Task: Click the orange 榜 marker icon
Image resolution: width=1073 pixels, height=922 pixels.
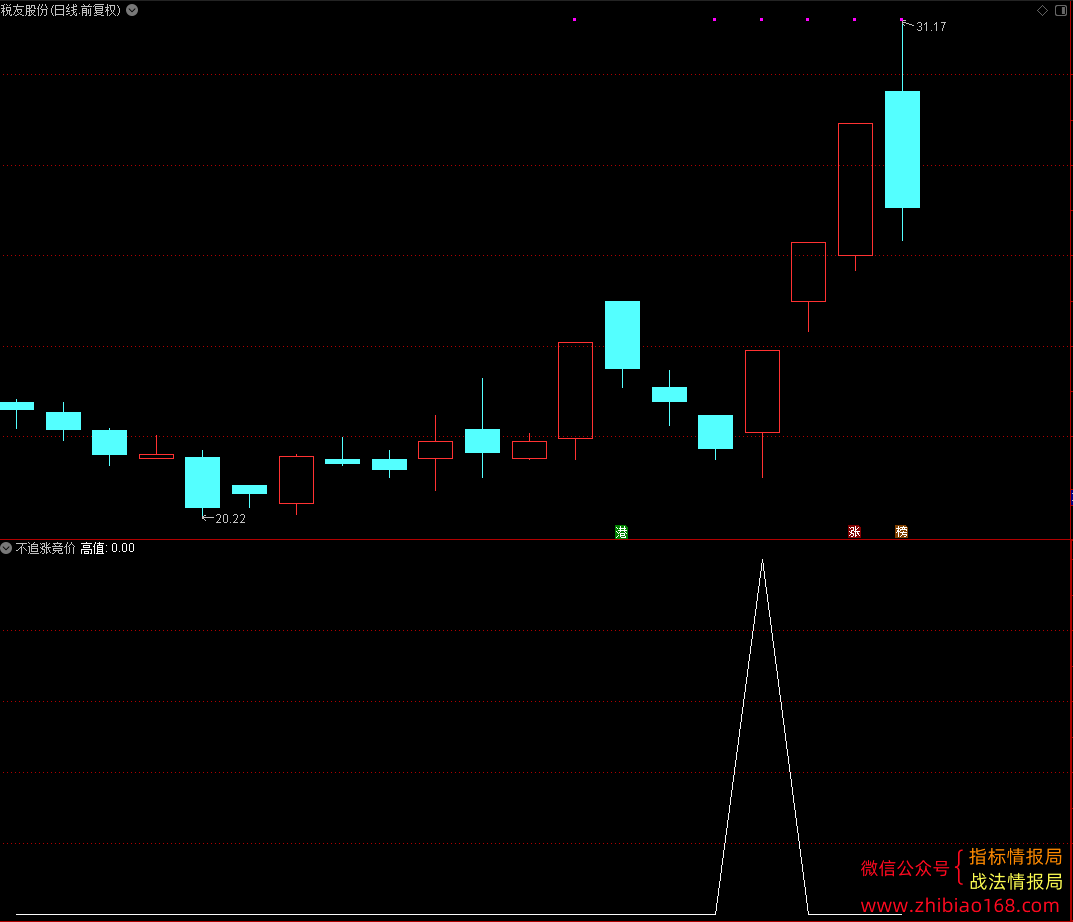Action: (901, 532)
